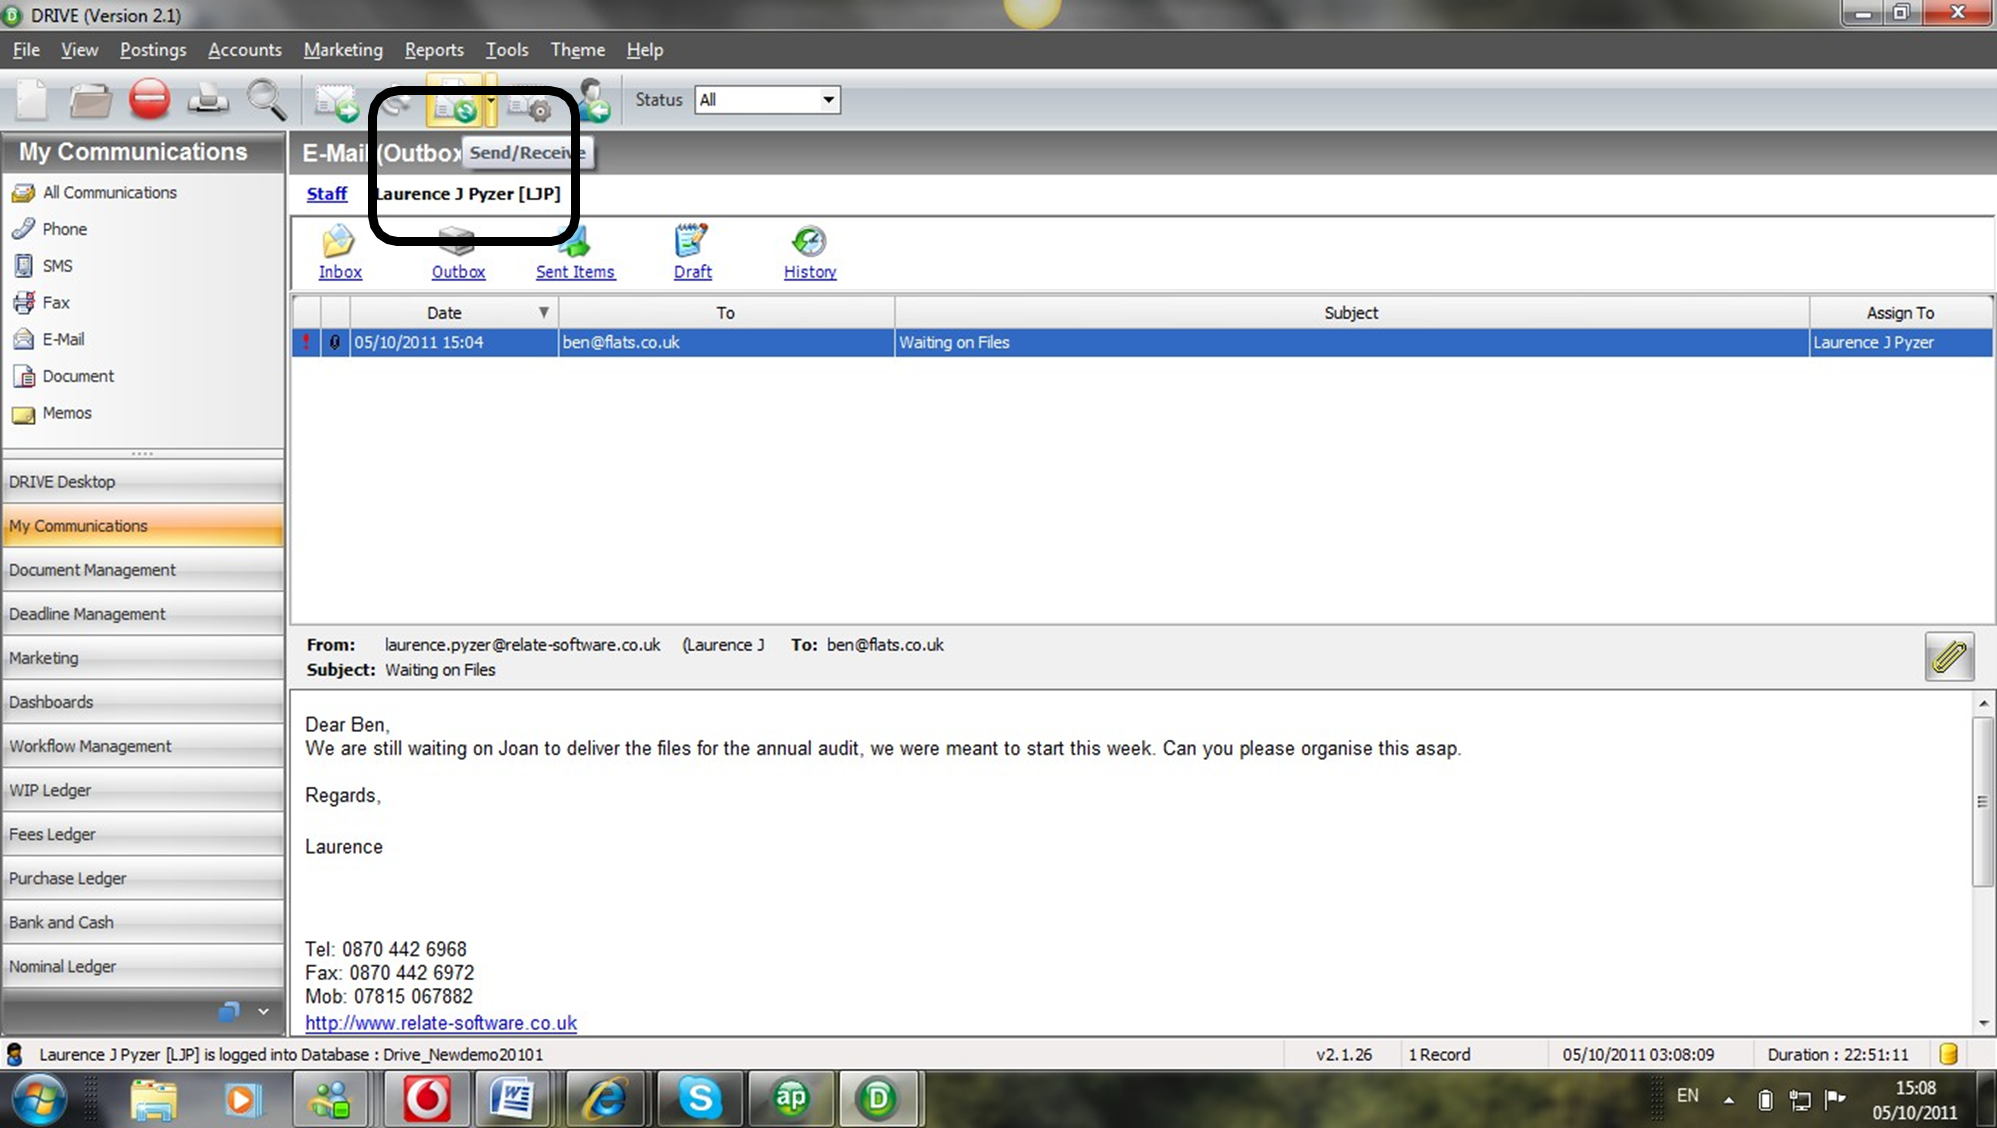Screen dimensions: 1997x1128
Task: Expand the Send/Receive dropdown arrow
Action: (491, 101)
